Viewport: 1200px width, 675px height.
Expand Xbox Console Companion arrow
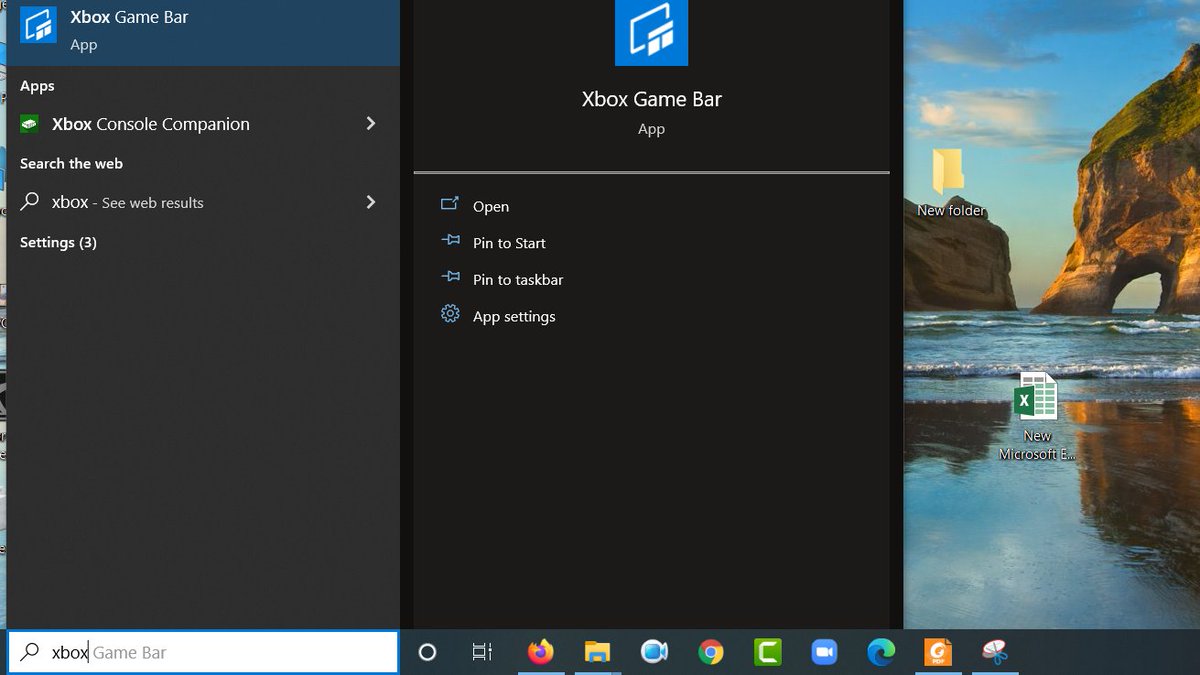pos(371,123)
